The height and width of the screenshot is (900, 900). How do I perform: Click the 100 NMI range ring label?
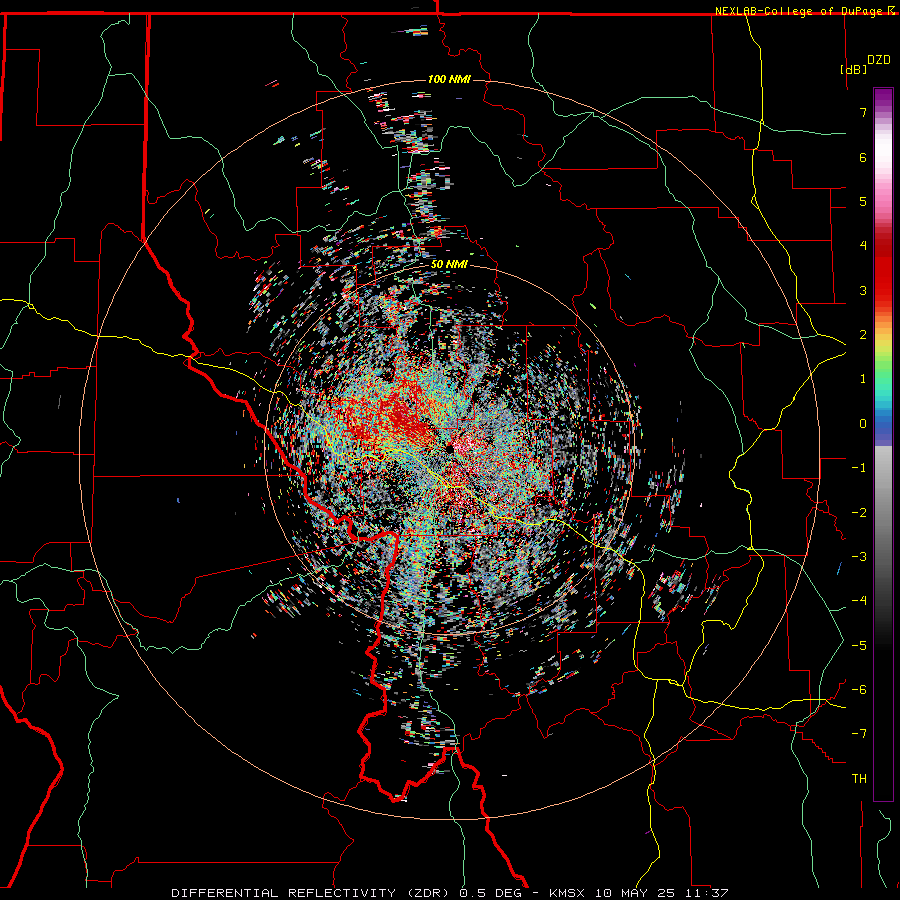tap(449, 79)
